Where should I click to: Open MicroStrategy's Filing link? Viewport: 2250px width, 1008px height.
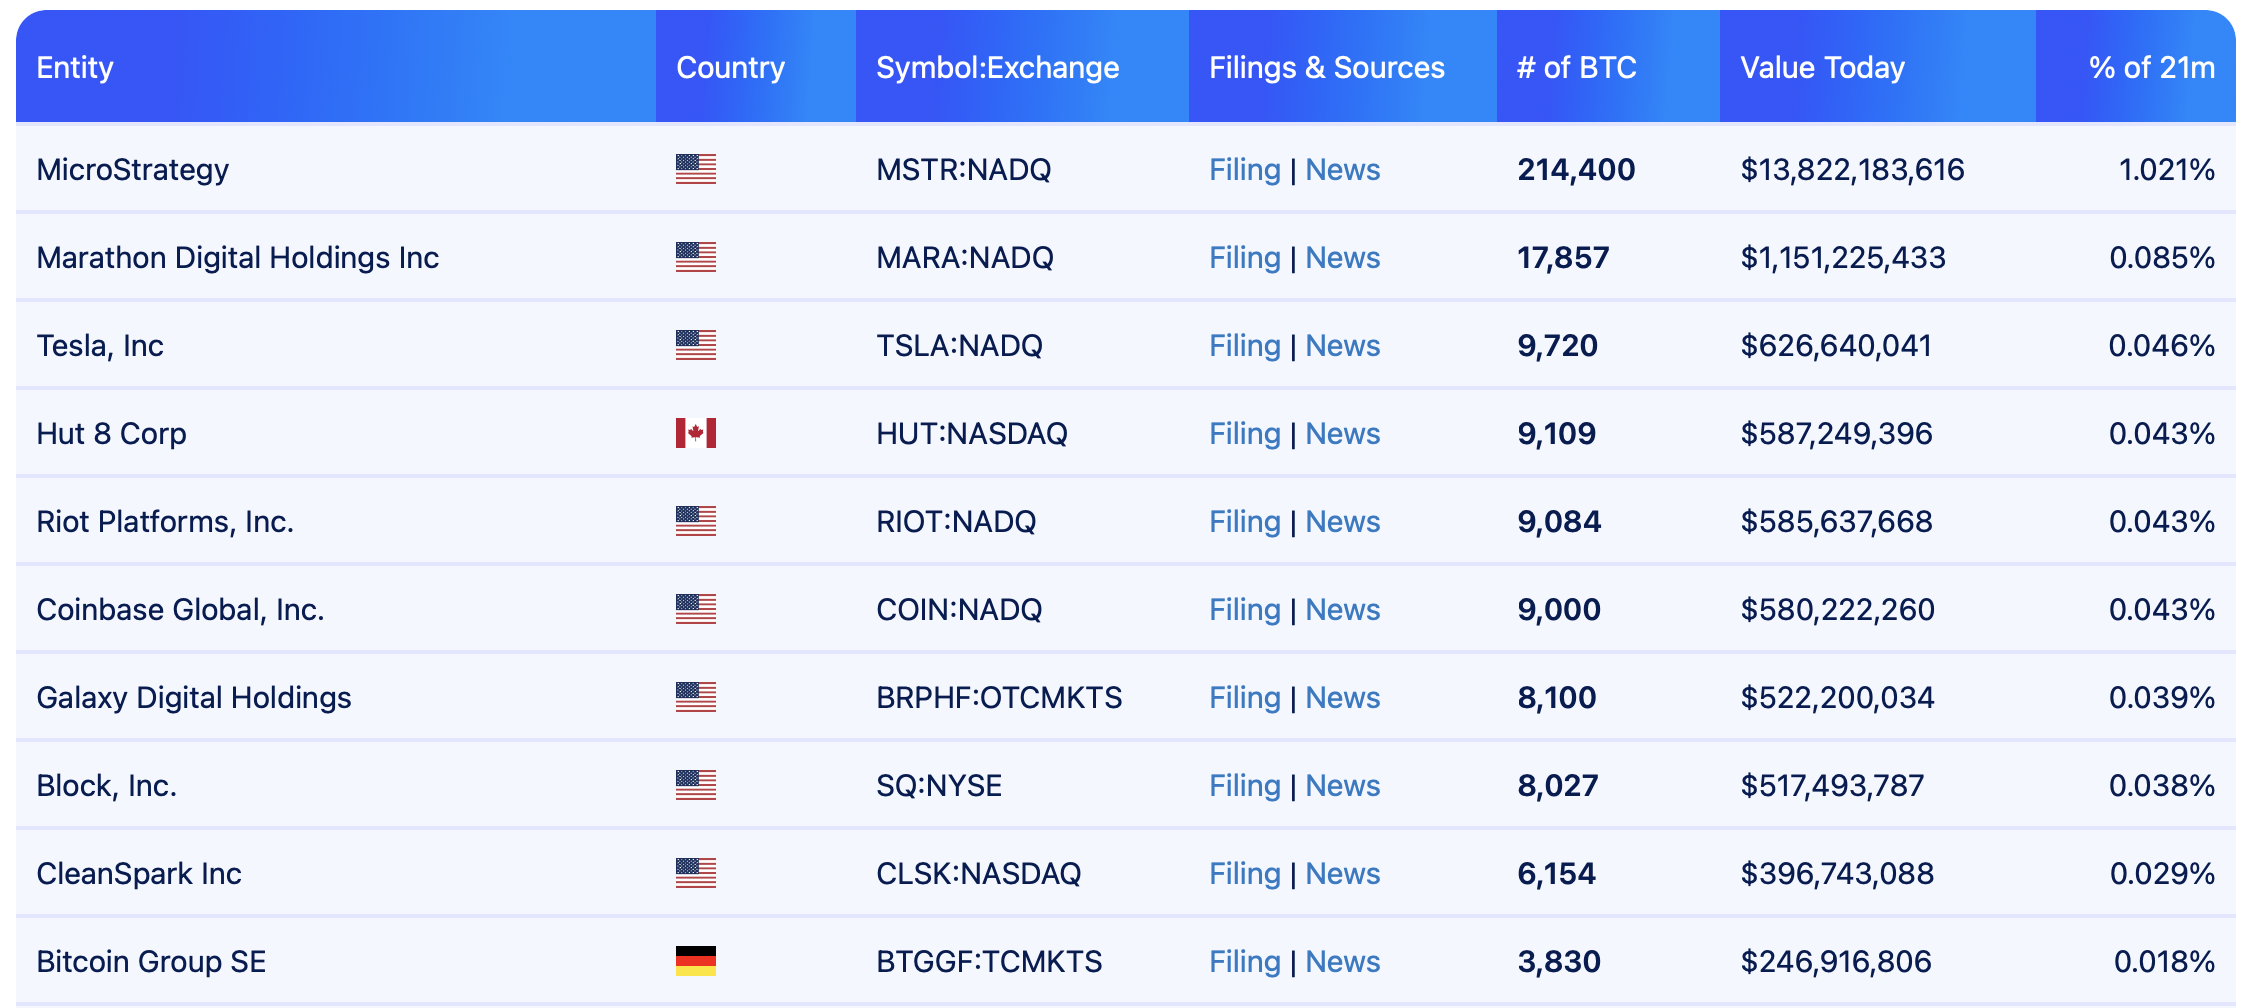click(x=1244, y=169)
